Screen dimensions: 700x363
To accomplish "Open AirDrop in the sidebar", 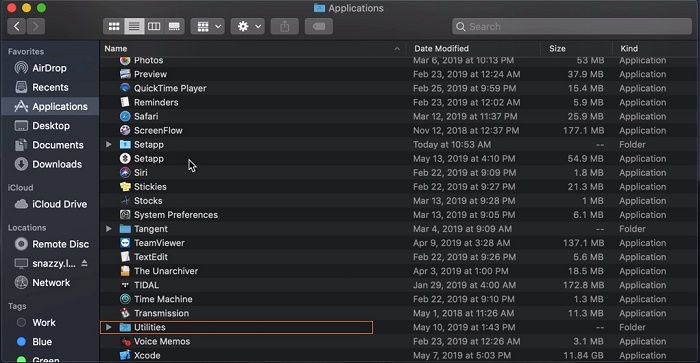I will tap(50, 68).
